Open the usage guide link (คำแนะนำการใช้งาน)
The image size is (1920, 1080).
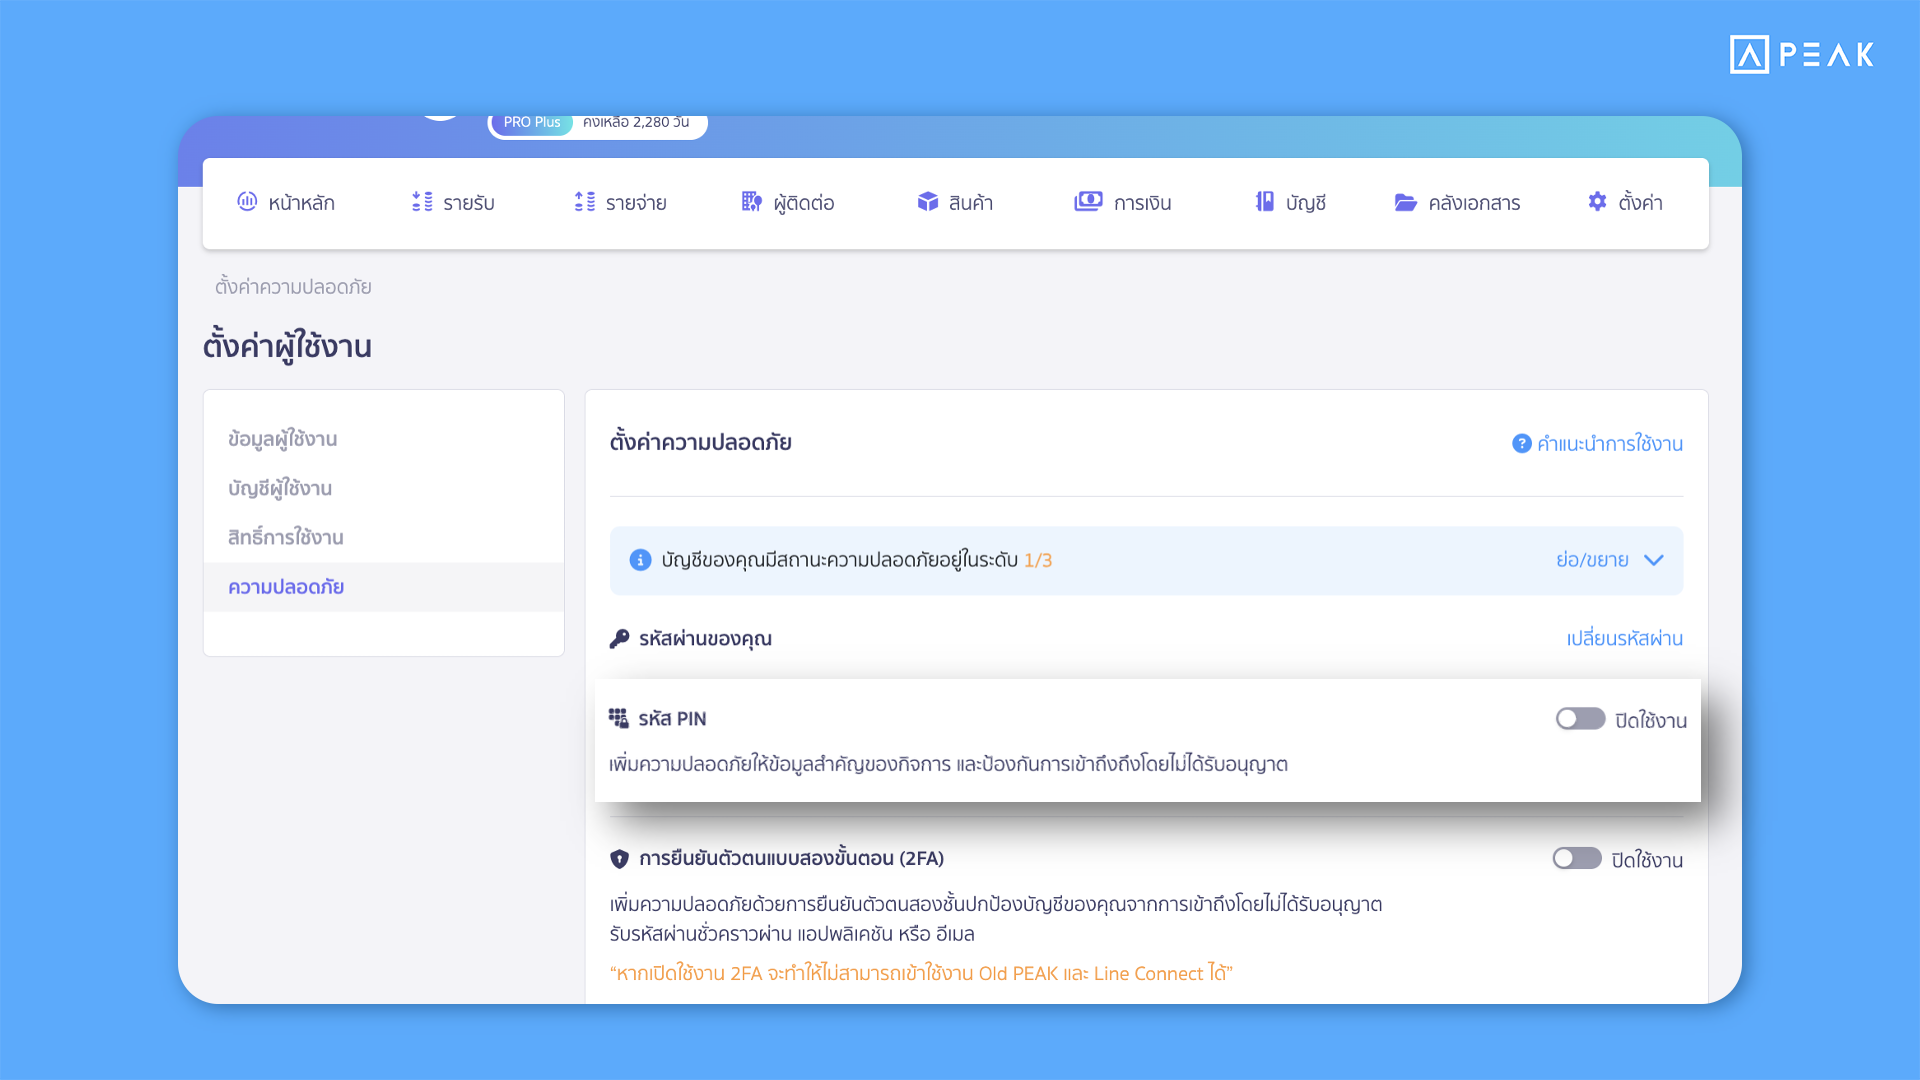pyautogui.click(x=1609, y=443)
